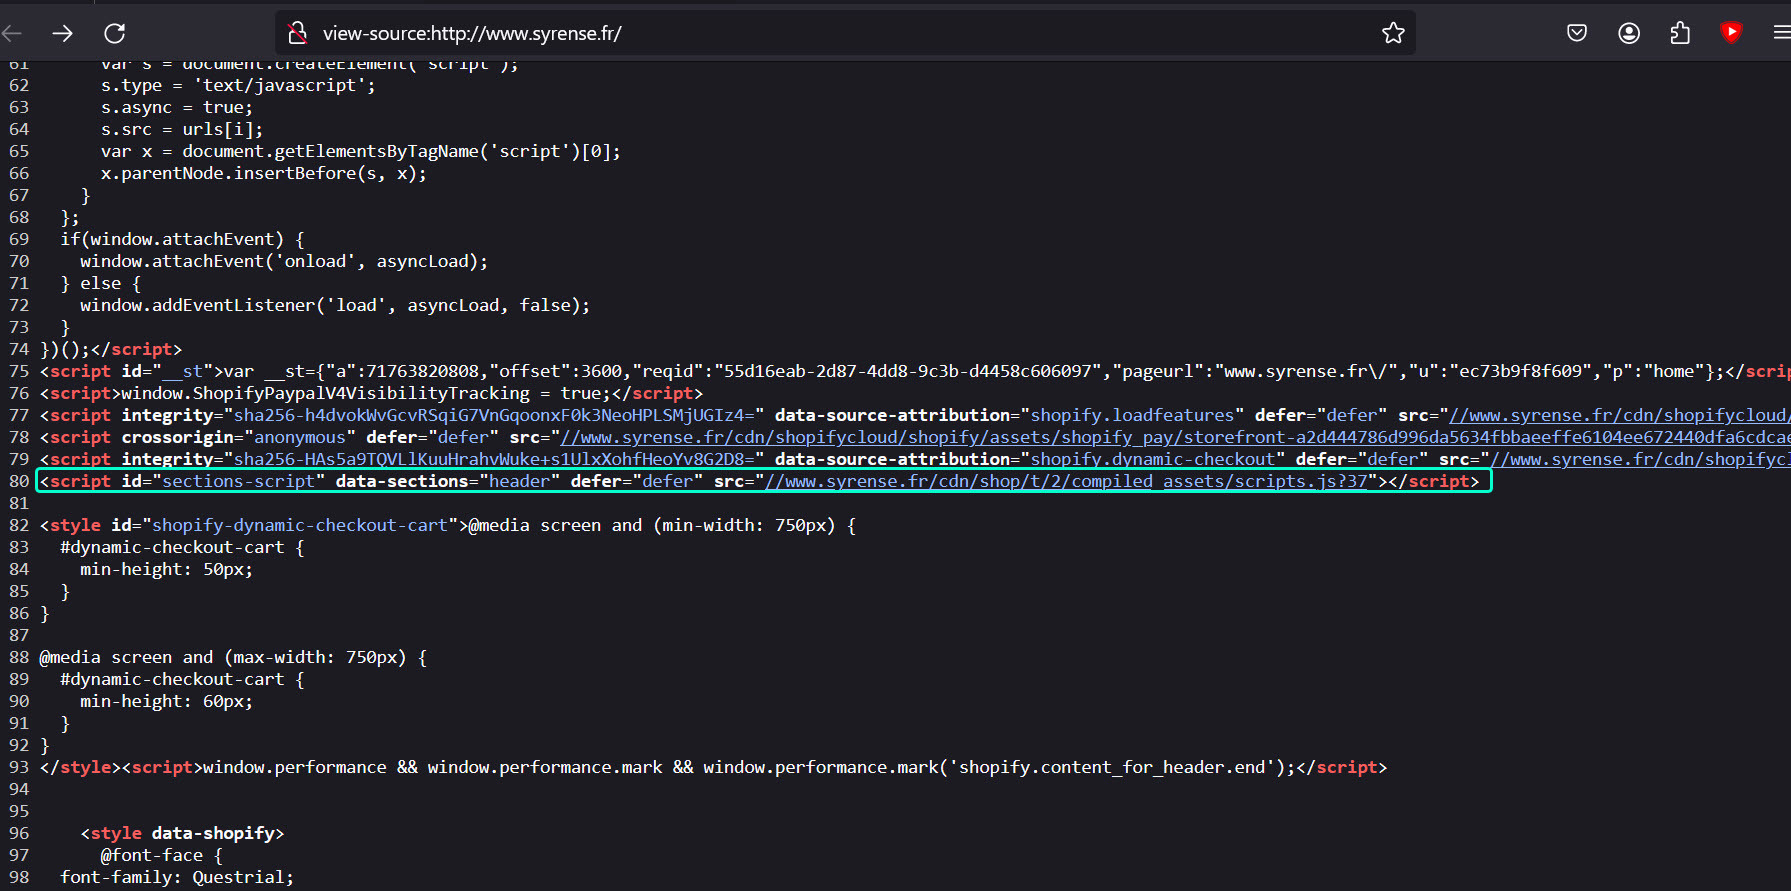Image resolution: width=1791 pixels, height=891 pixels.
Task: Click the forward navigation arrow
Action: tap(63, 33)
